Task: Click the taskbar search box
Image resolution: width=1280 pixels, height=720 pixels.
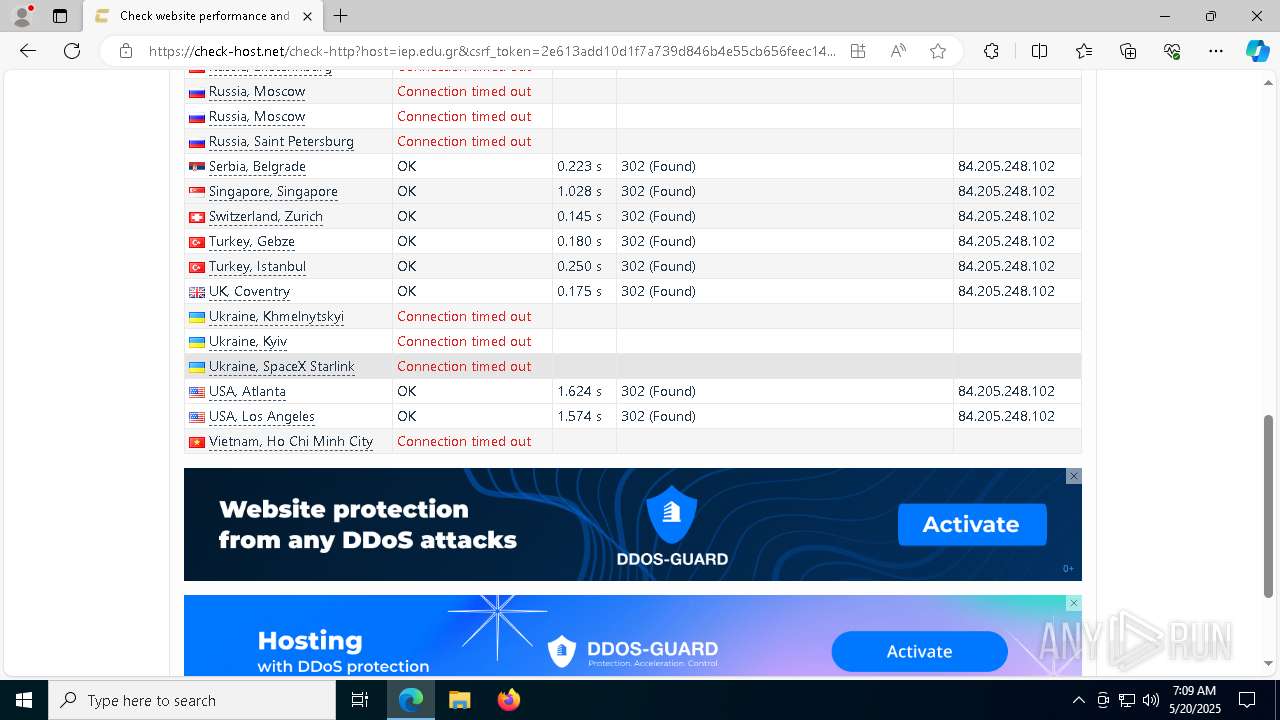Action: (192, 700)
